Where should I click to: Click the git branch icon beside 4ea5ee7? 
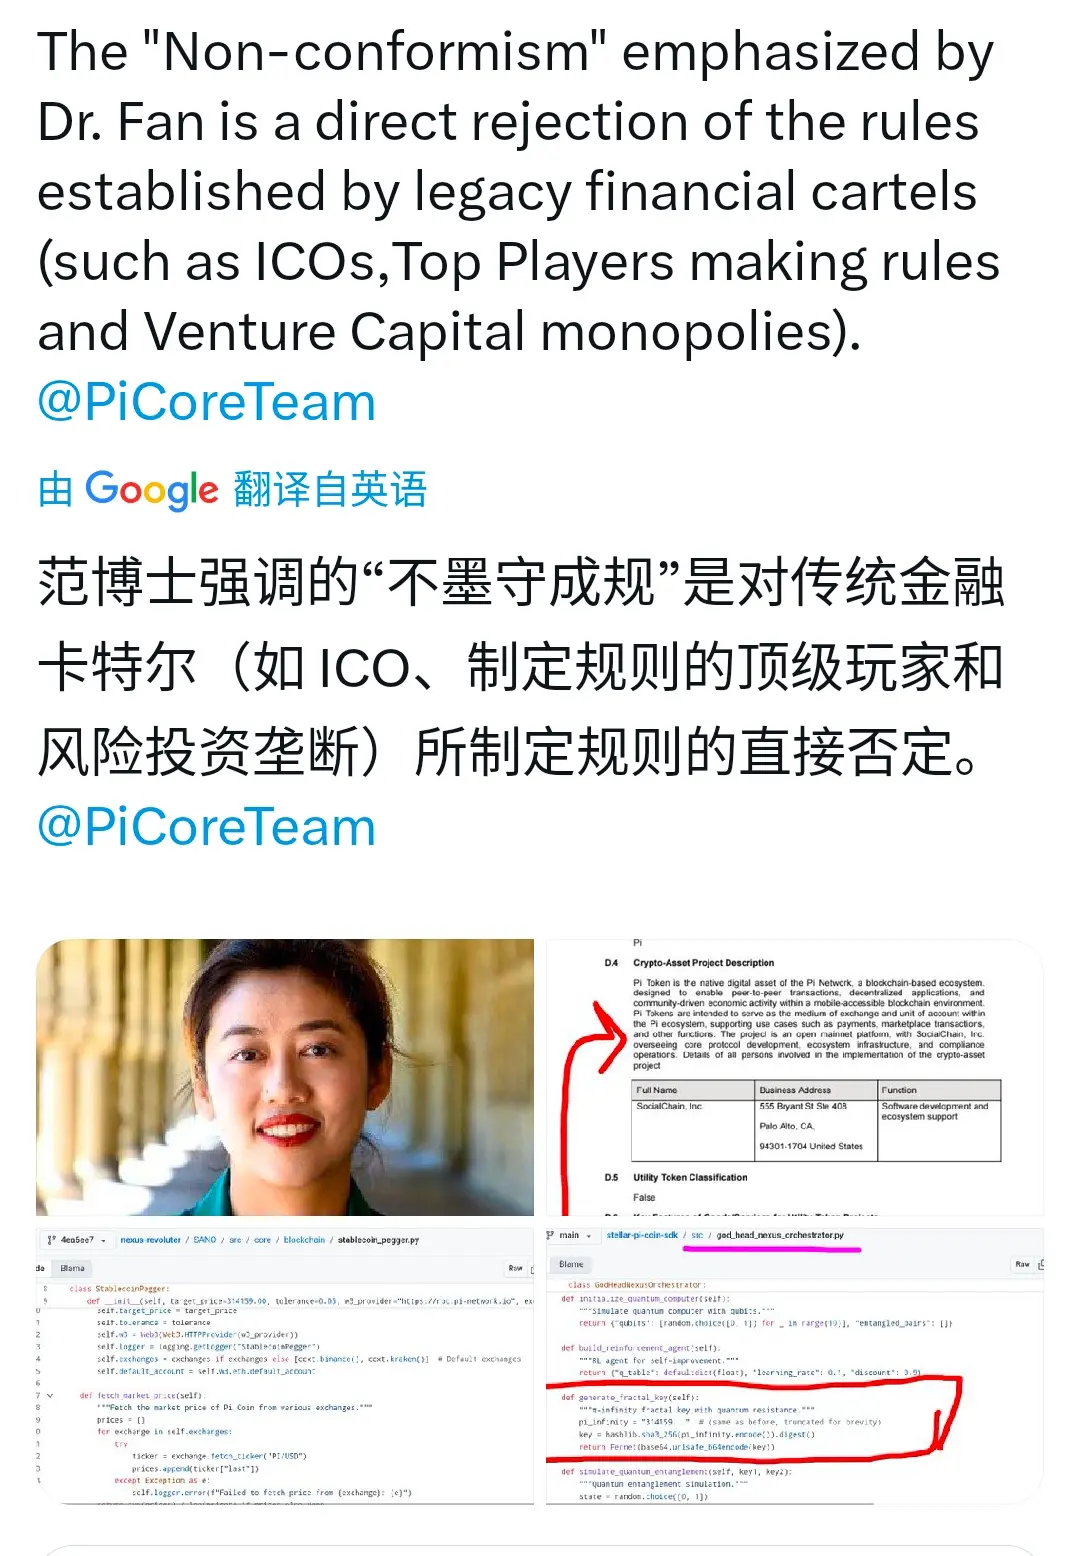pos(51,1240)
